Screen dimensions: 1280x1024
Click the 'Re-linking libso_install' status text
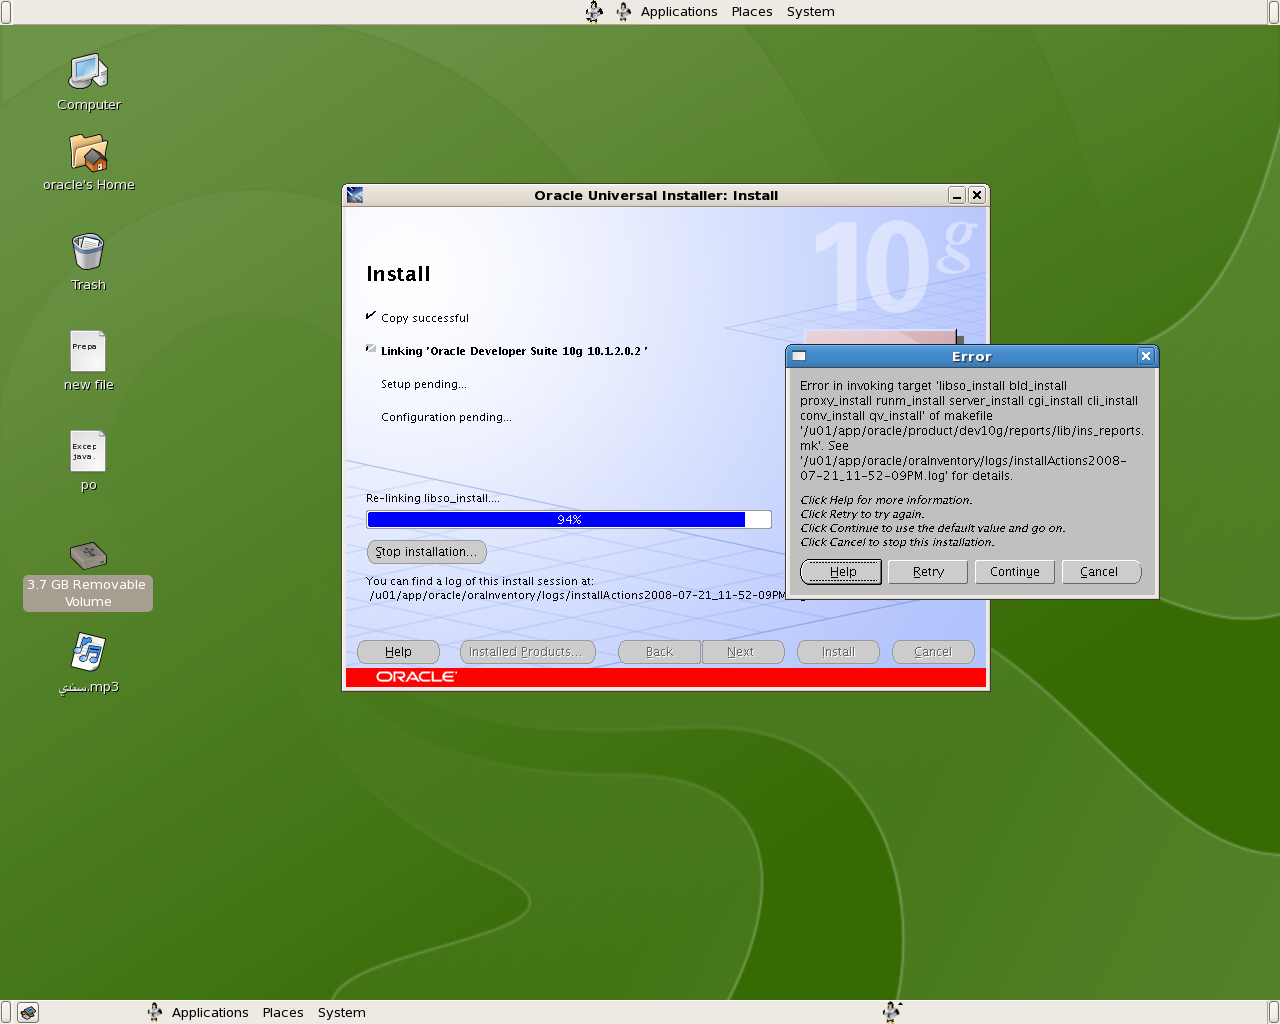pyautogui.click(x=433, y=498)
